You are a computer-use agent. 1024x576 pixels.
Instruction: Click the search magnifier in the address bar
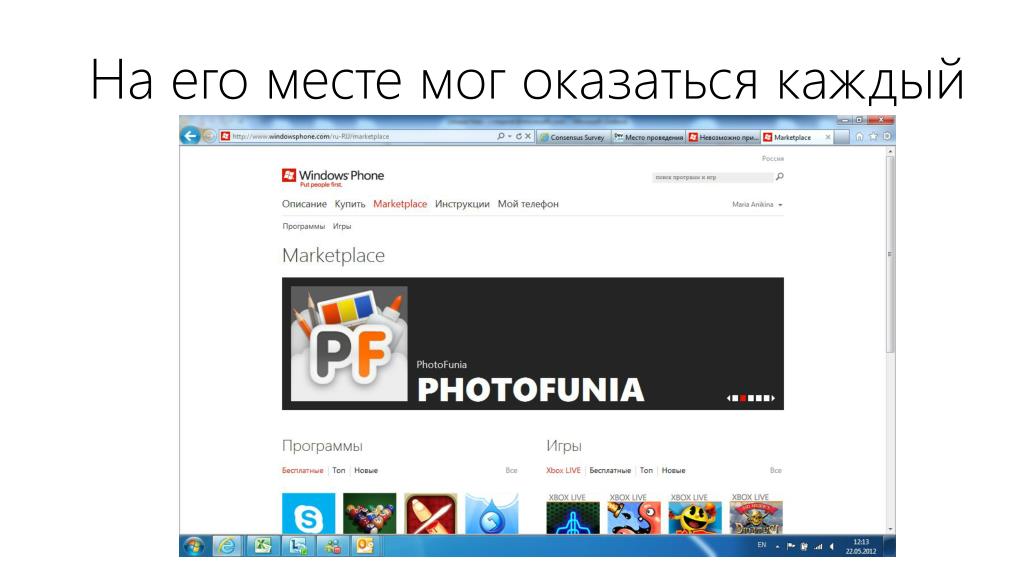(x=500, y=136)
